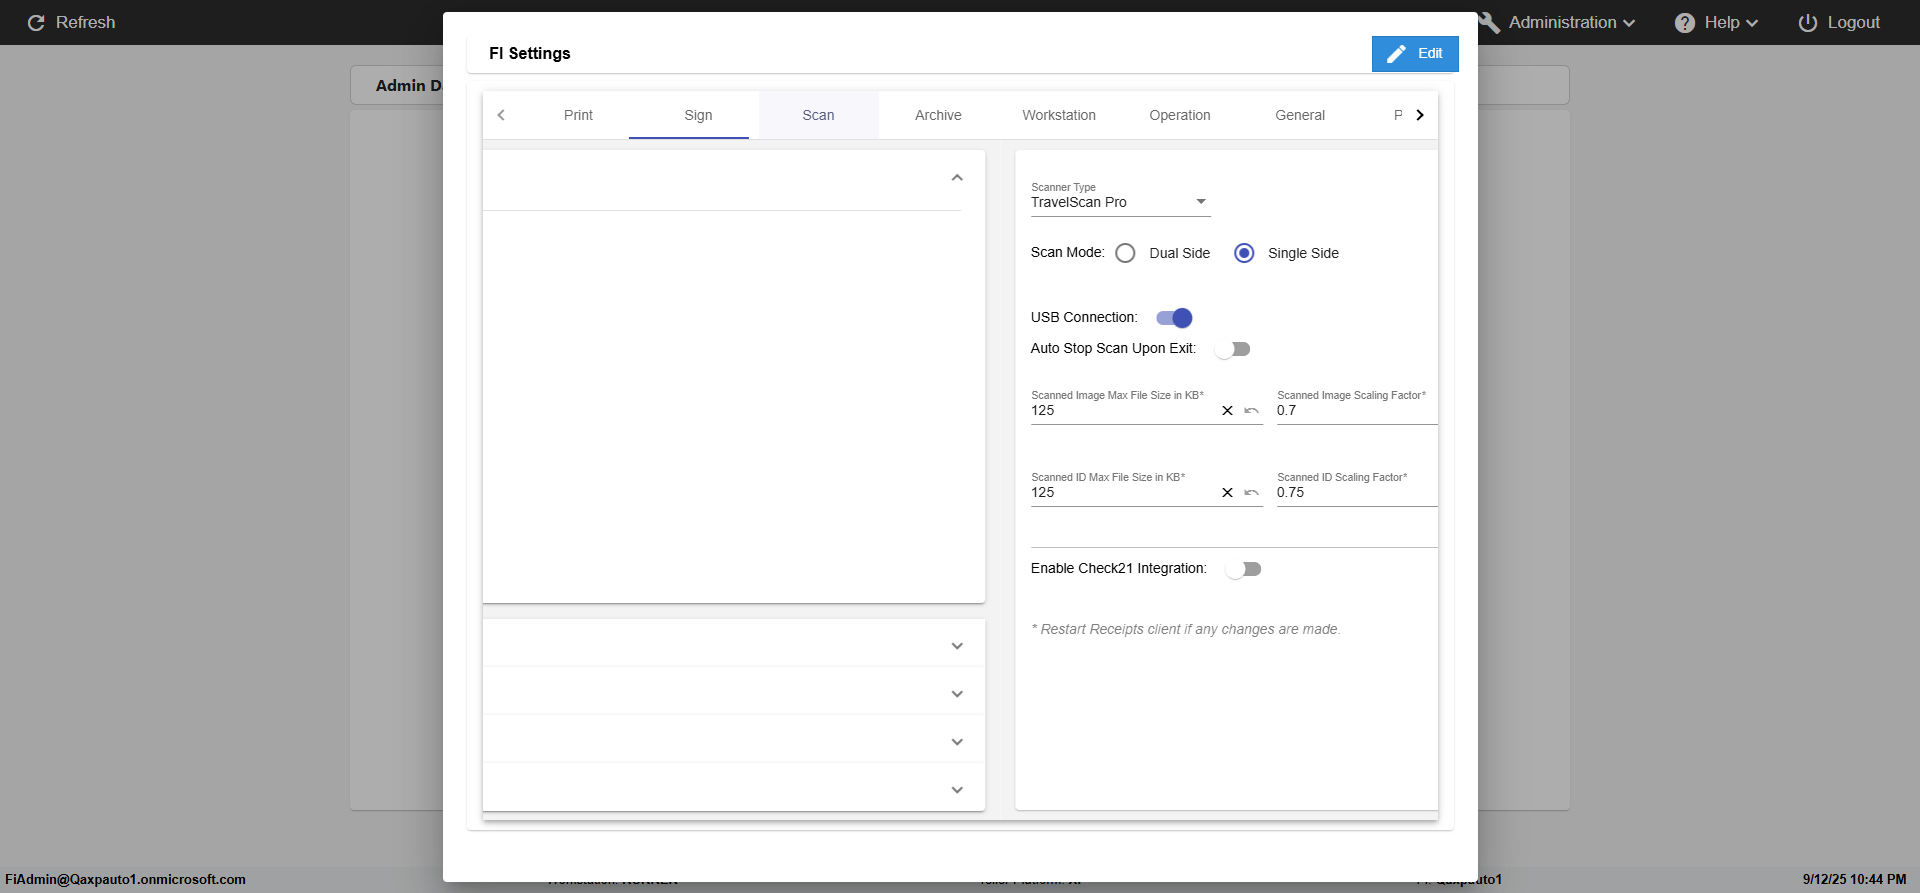Click the clear X icon in Scanned Image Max File Size field
The height and width of the screenshot is (893, 1920).
point(1227,411)
